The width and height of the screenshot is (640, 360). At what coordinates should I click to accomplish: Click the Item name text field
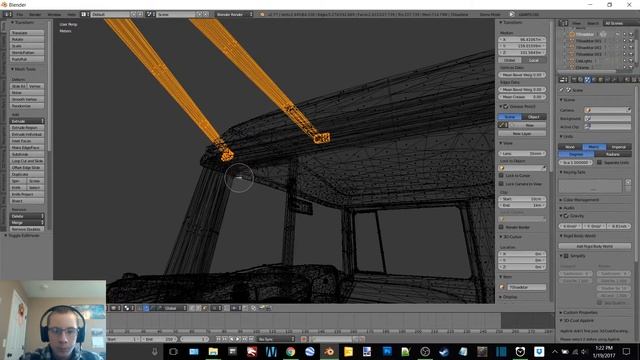click(527, 287)
